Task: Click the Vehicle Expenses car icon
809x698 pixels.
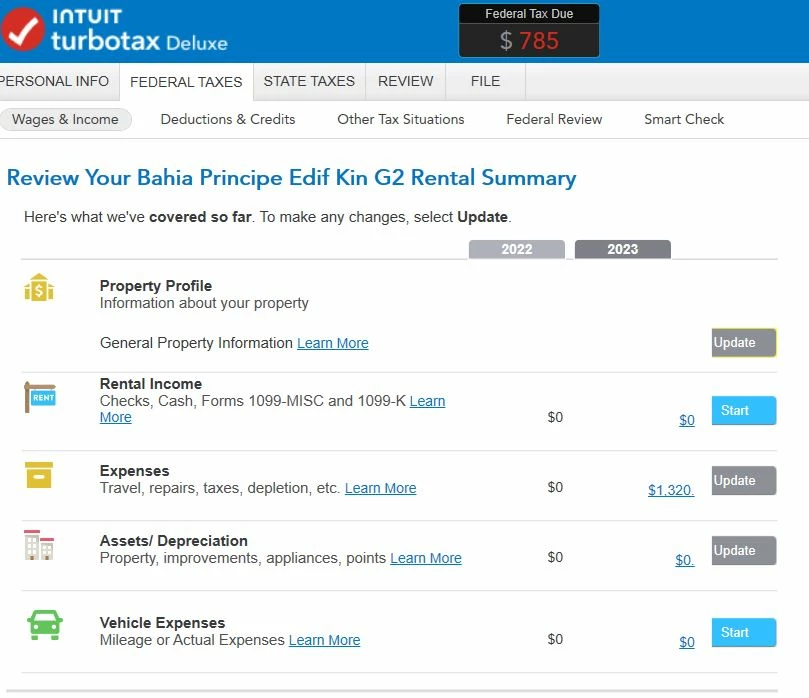Action: pyautogui.click(x=44, y=625)
